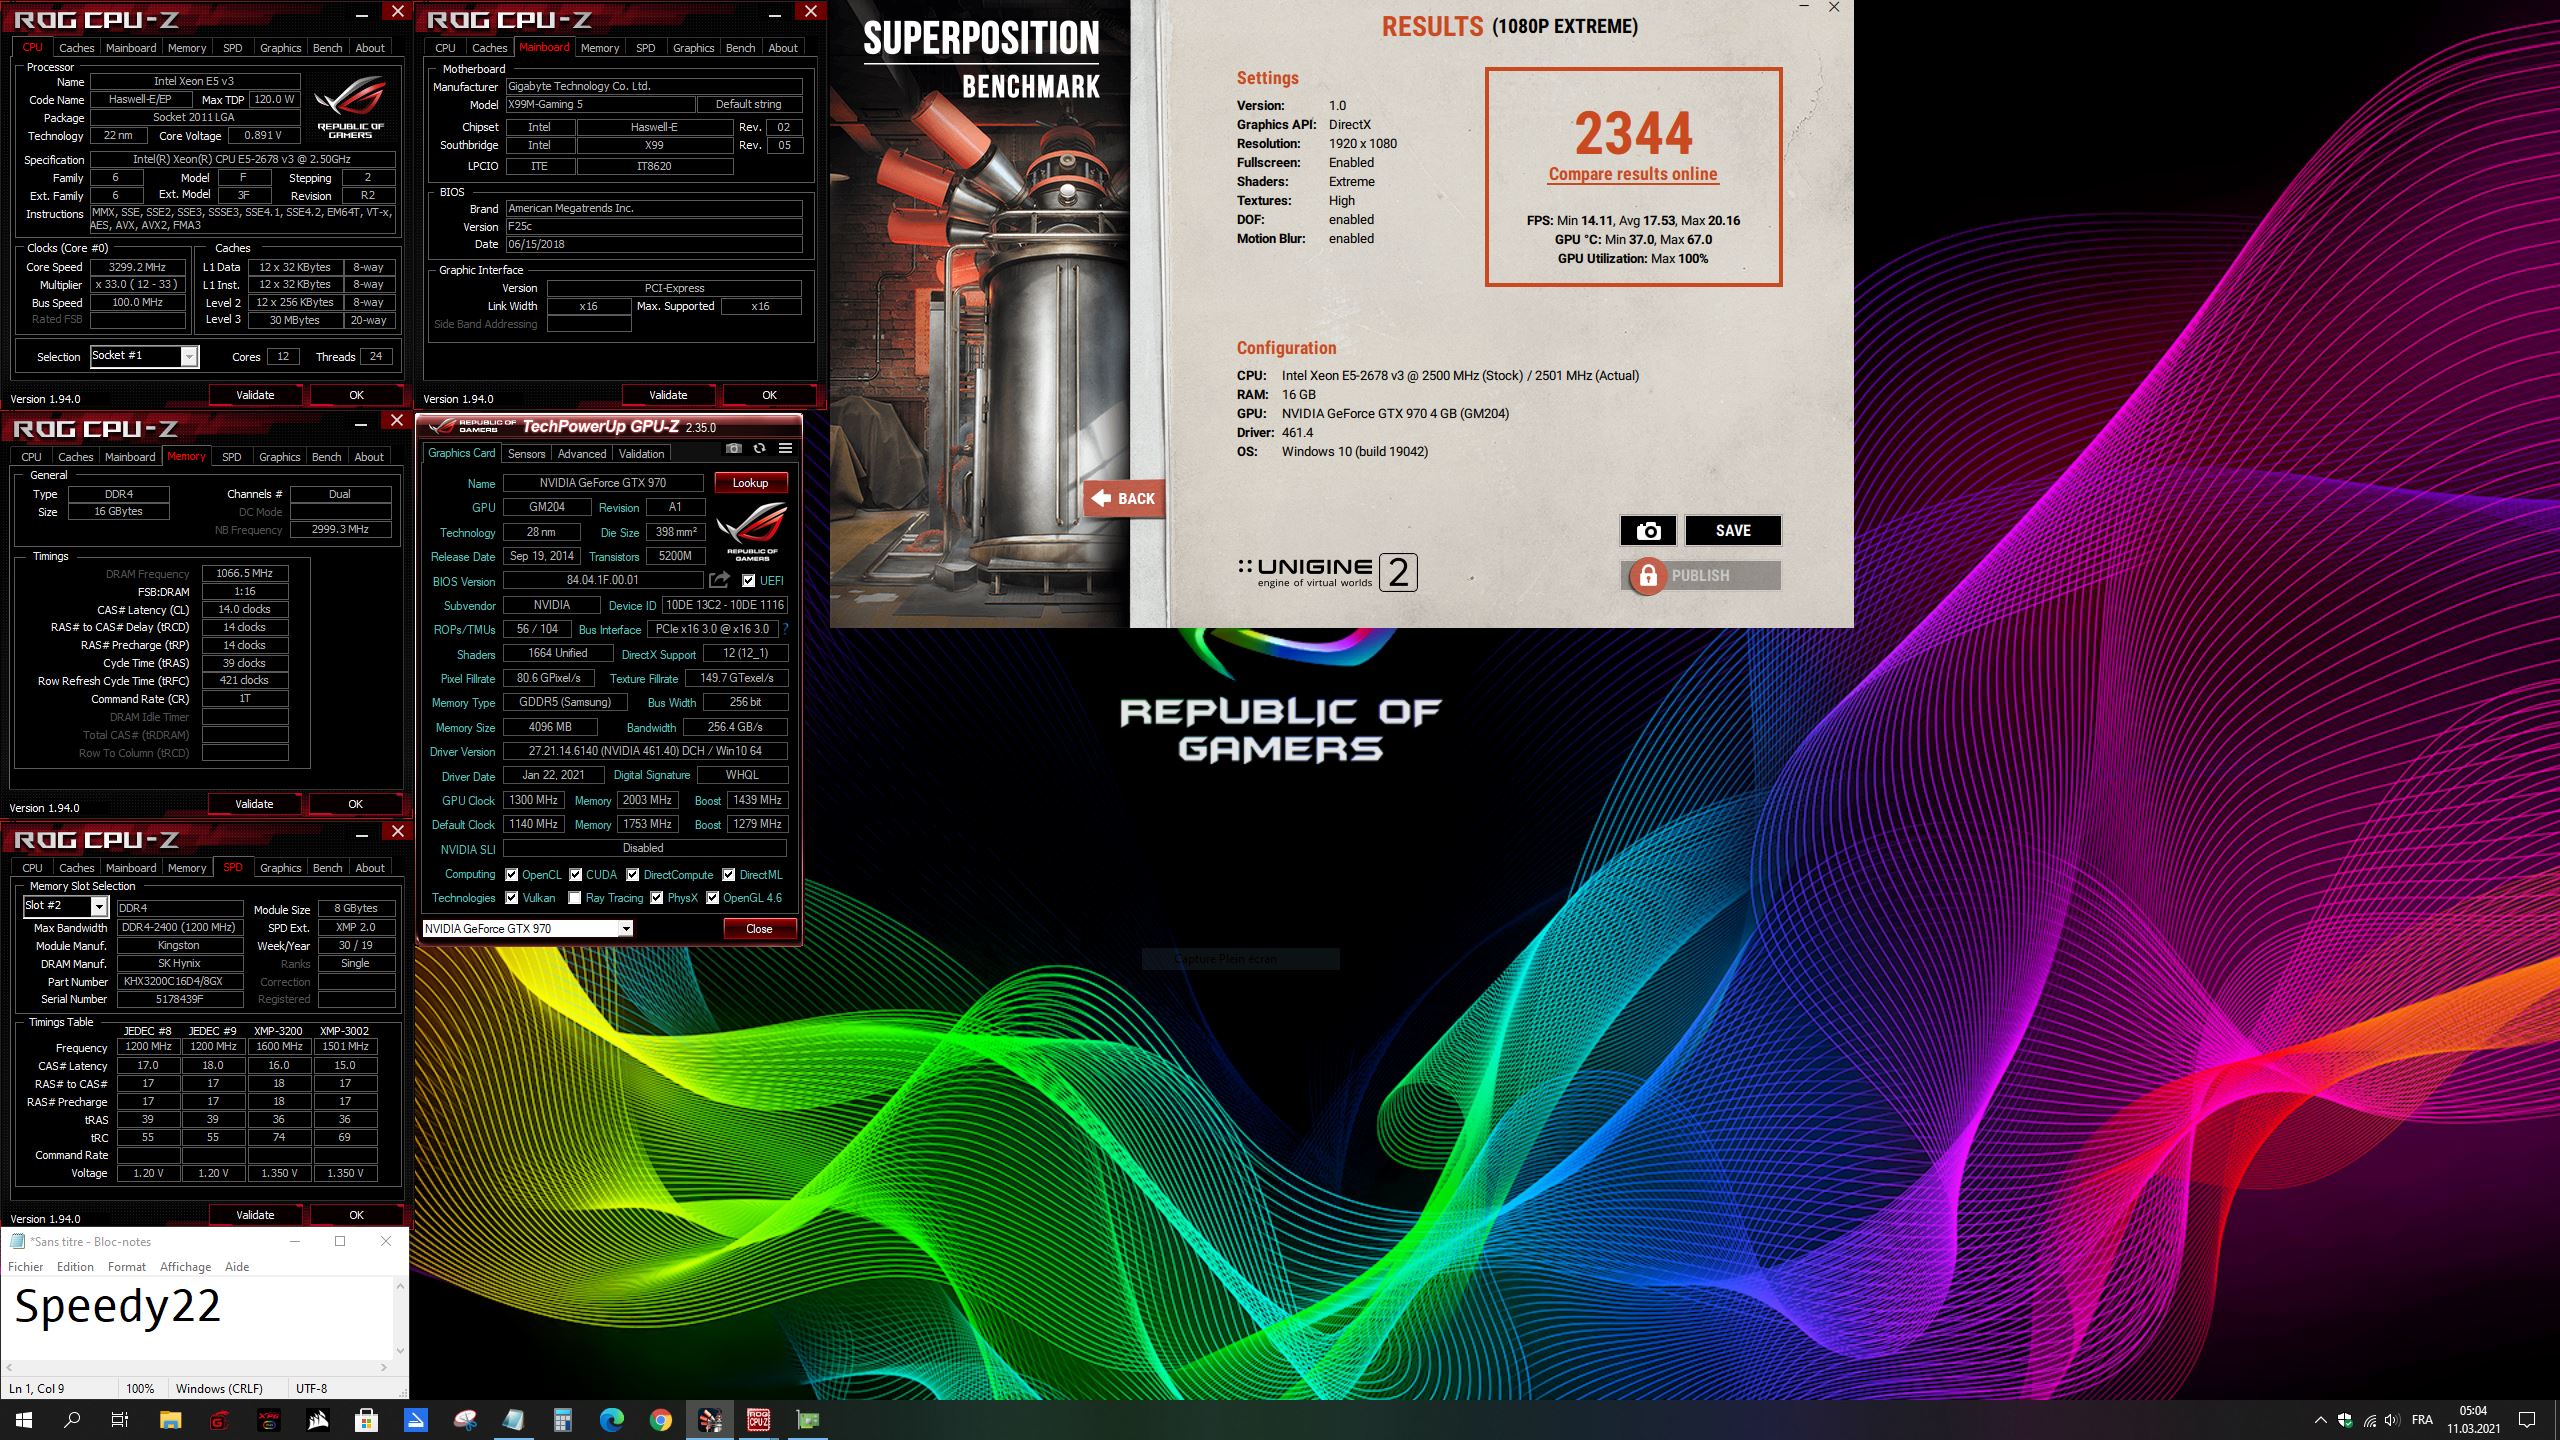
Task: Click GPU-Z screenshot camera icon
Action: click(x=734, y=449)
